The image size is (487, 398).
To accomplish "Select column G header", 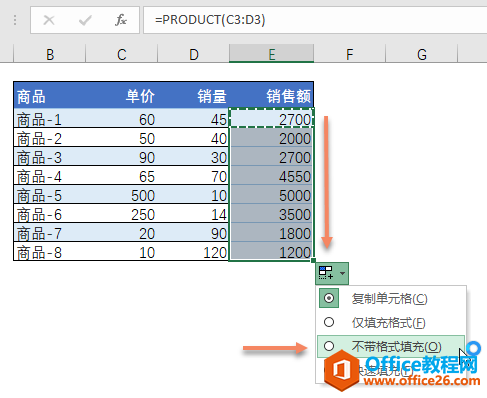I will pos(422,54).
